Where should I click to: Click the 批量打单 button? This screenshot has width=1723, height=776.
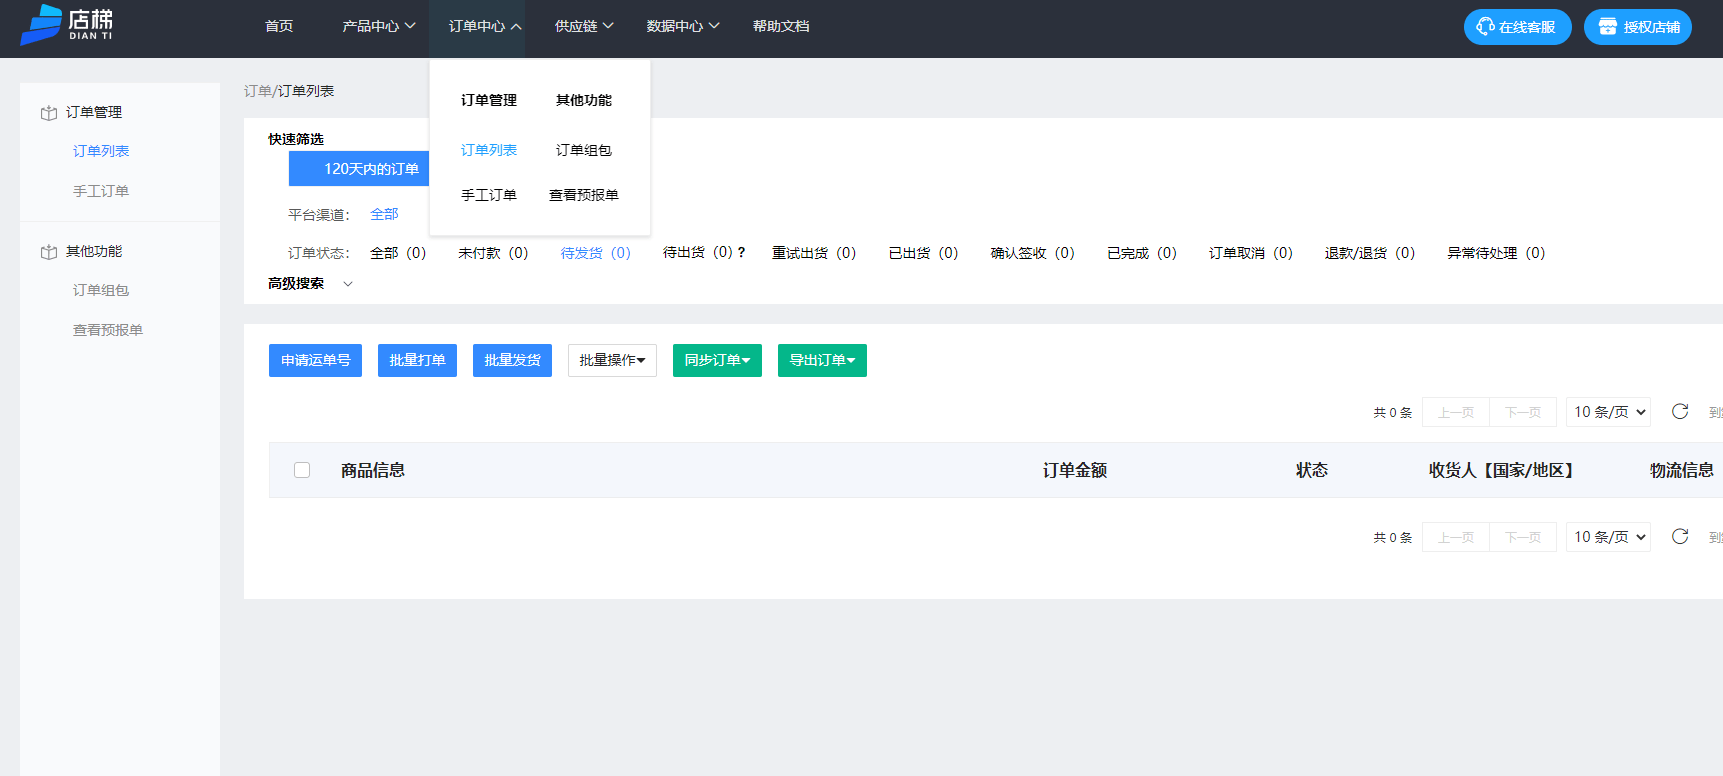(417, 360)
